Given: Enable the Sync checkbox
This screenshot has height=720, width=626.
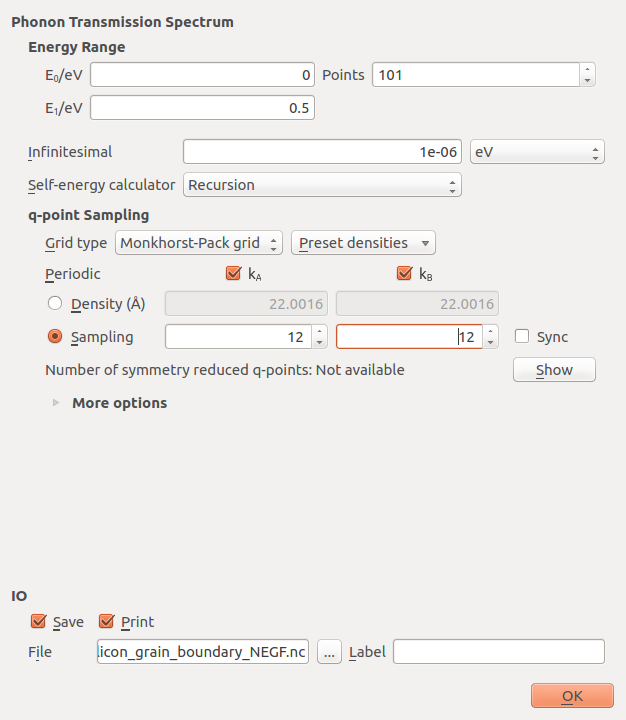Looking at the screenshot, I should tap(522, 337).
